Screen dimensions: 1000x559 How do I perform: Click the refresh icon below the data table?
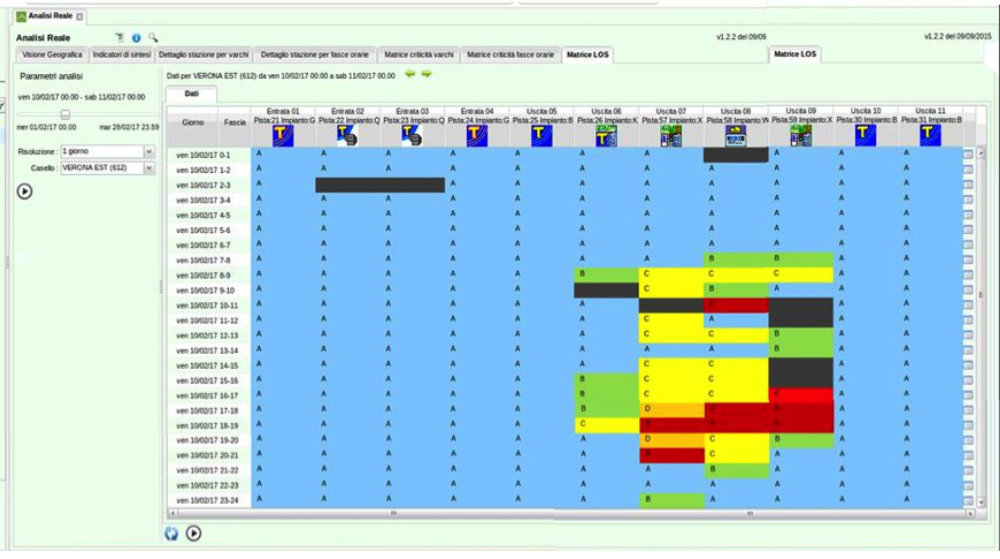pos(172,534)
